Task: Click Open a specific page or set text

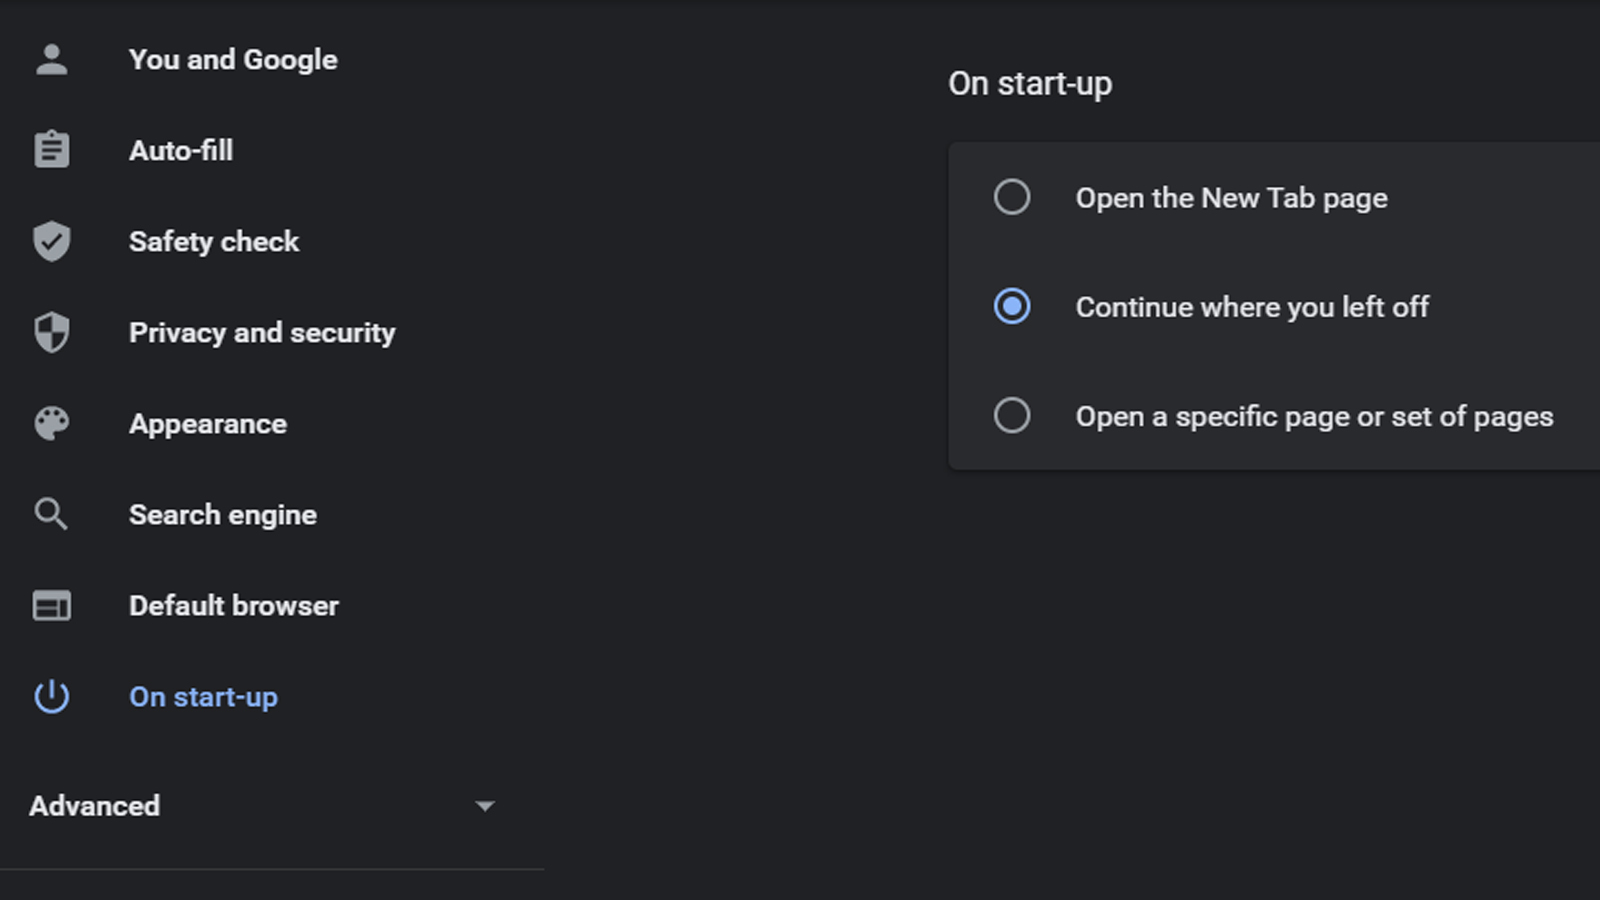Action: click(x=1315, y=416)
